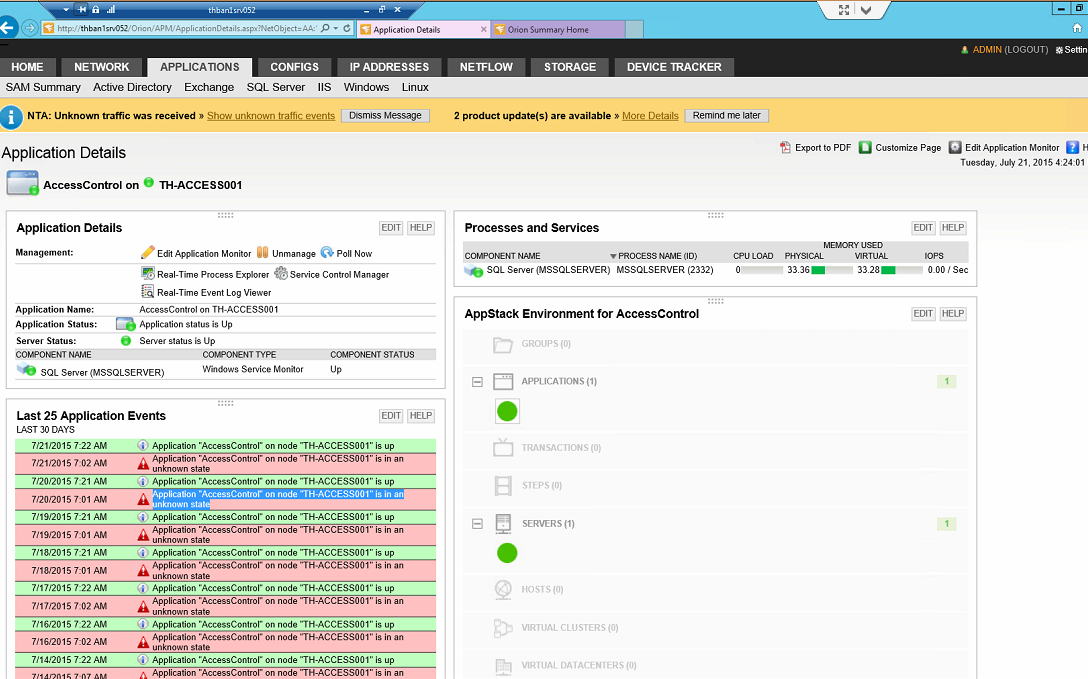Expand the remote session toolbar chevron at top
The width and height of the screenshot is (1088, 679).
(x=866, y=10)
